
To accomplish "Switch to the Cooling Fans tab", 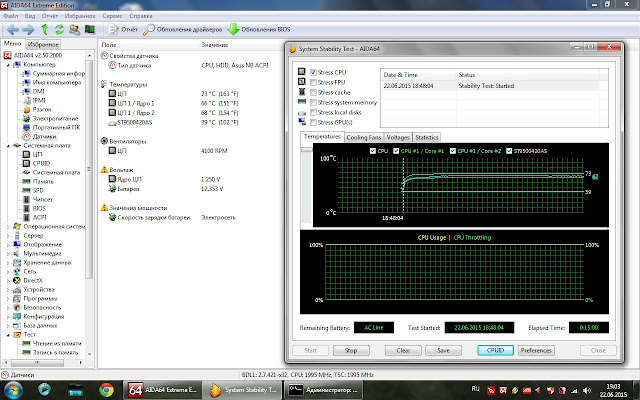I will [363, 137].
